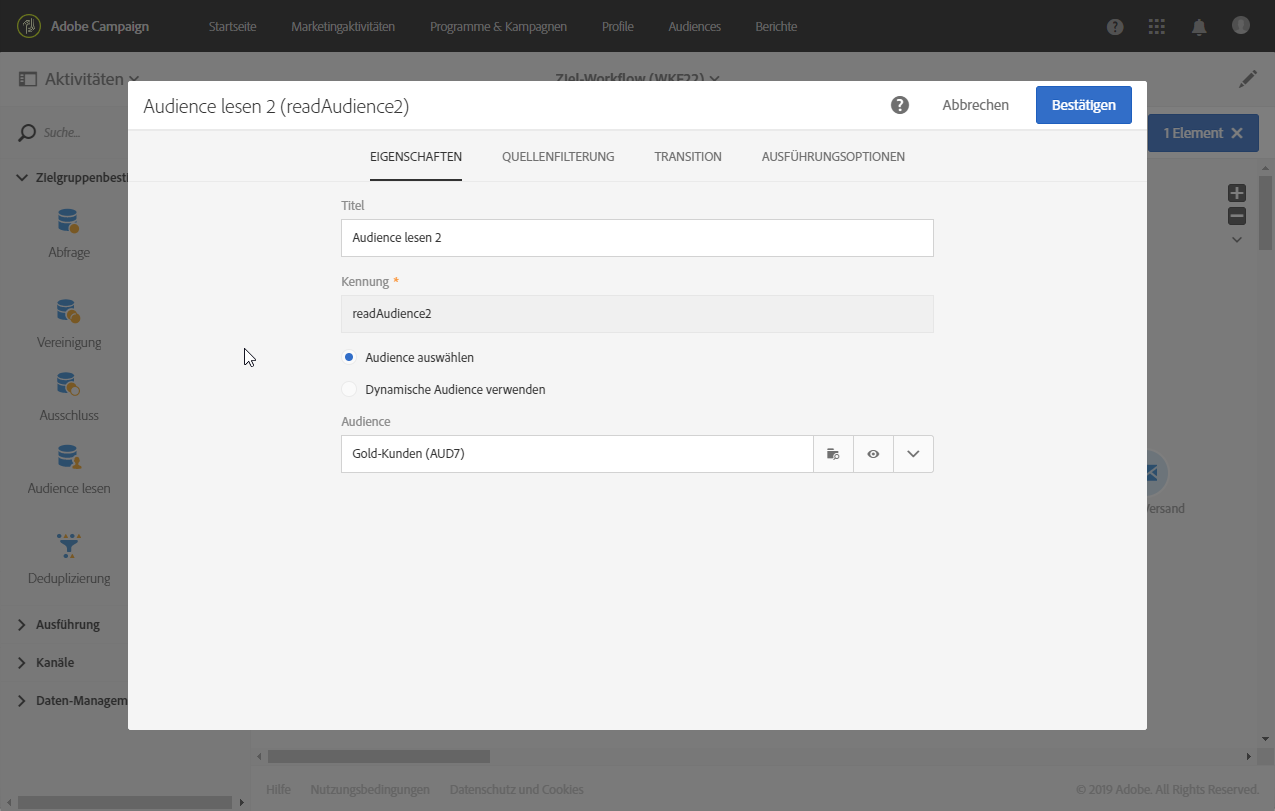Switch to the Quellenfilterung tab

click(x=558, y=157)
